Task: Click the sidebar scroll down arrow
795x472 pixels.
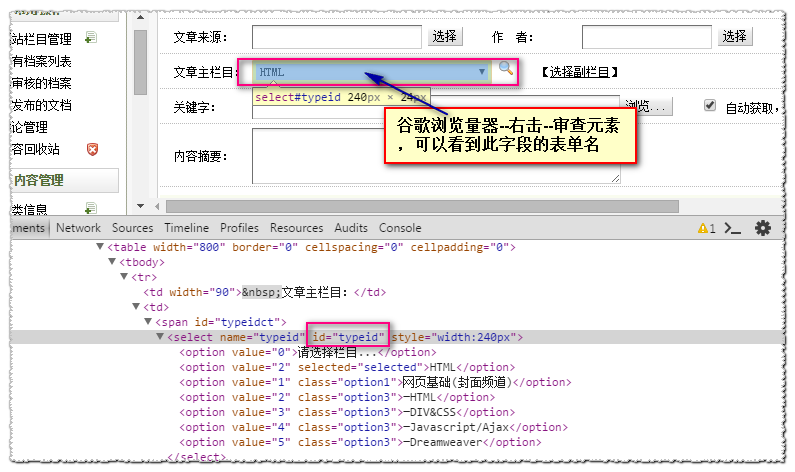Action: pyautogui.click(x=140, y=206)
